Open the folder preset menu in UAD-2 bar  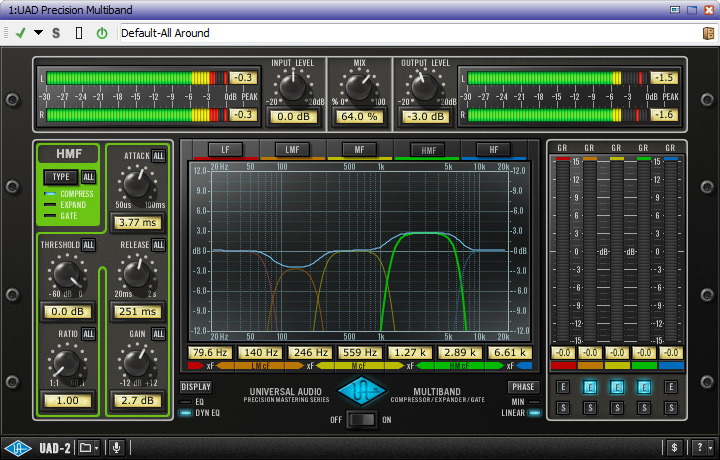point(88,448)
